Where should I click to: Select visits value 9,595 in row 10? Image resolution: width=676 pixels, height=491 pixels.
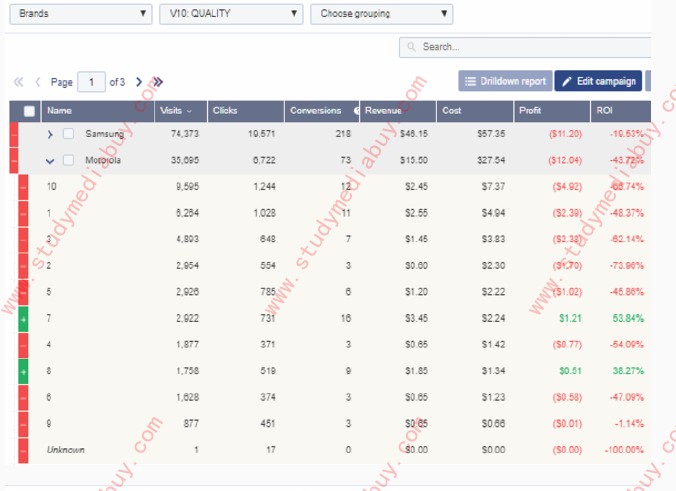click(x=188, y=187)
